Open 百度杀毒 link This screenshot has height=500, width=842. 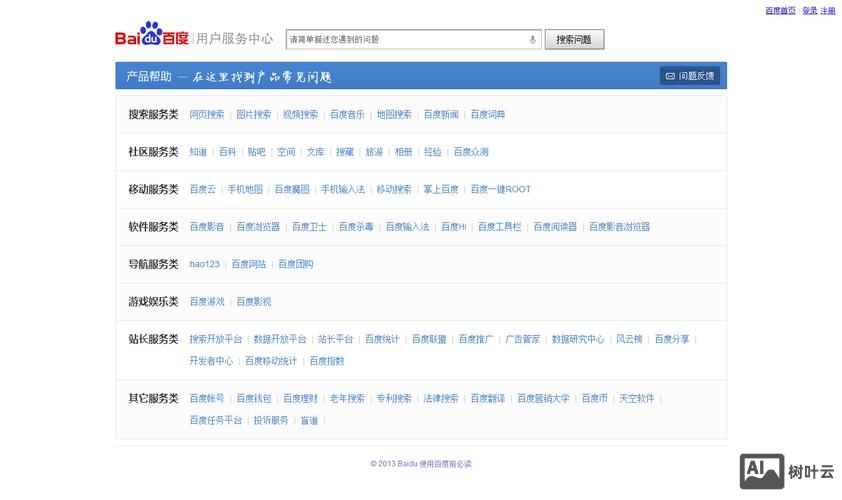point(355,227)
